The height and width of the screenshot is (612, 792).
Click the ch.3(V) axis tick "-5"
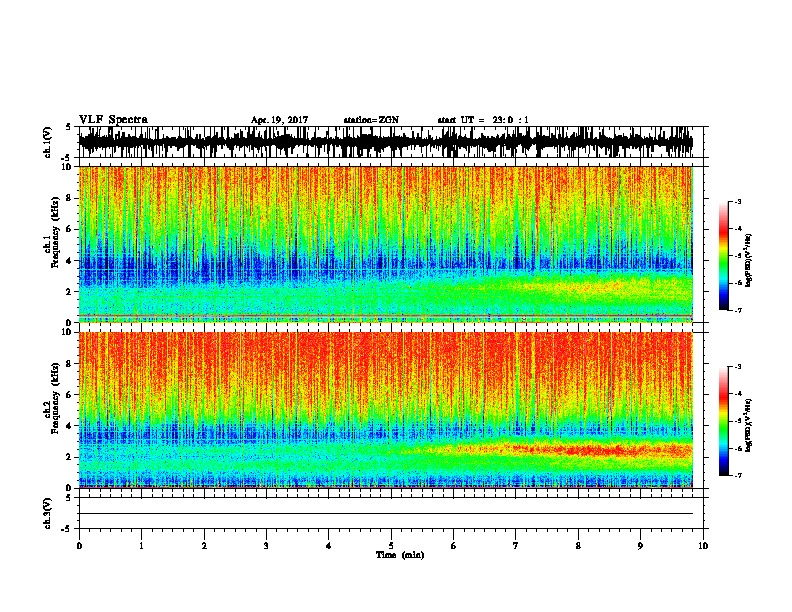(x=67, y=529)
